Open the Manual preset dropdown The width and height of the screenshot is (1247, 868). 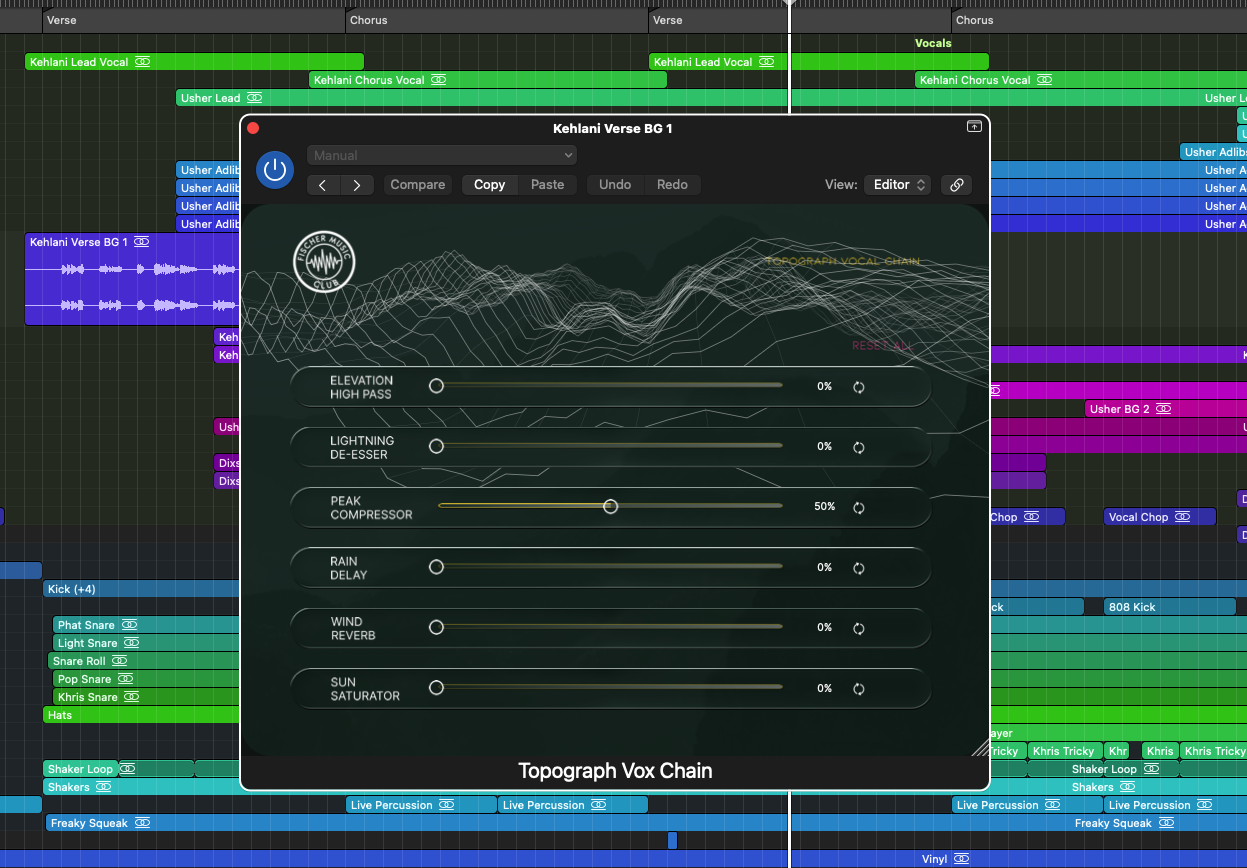(x=442, y=155)
